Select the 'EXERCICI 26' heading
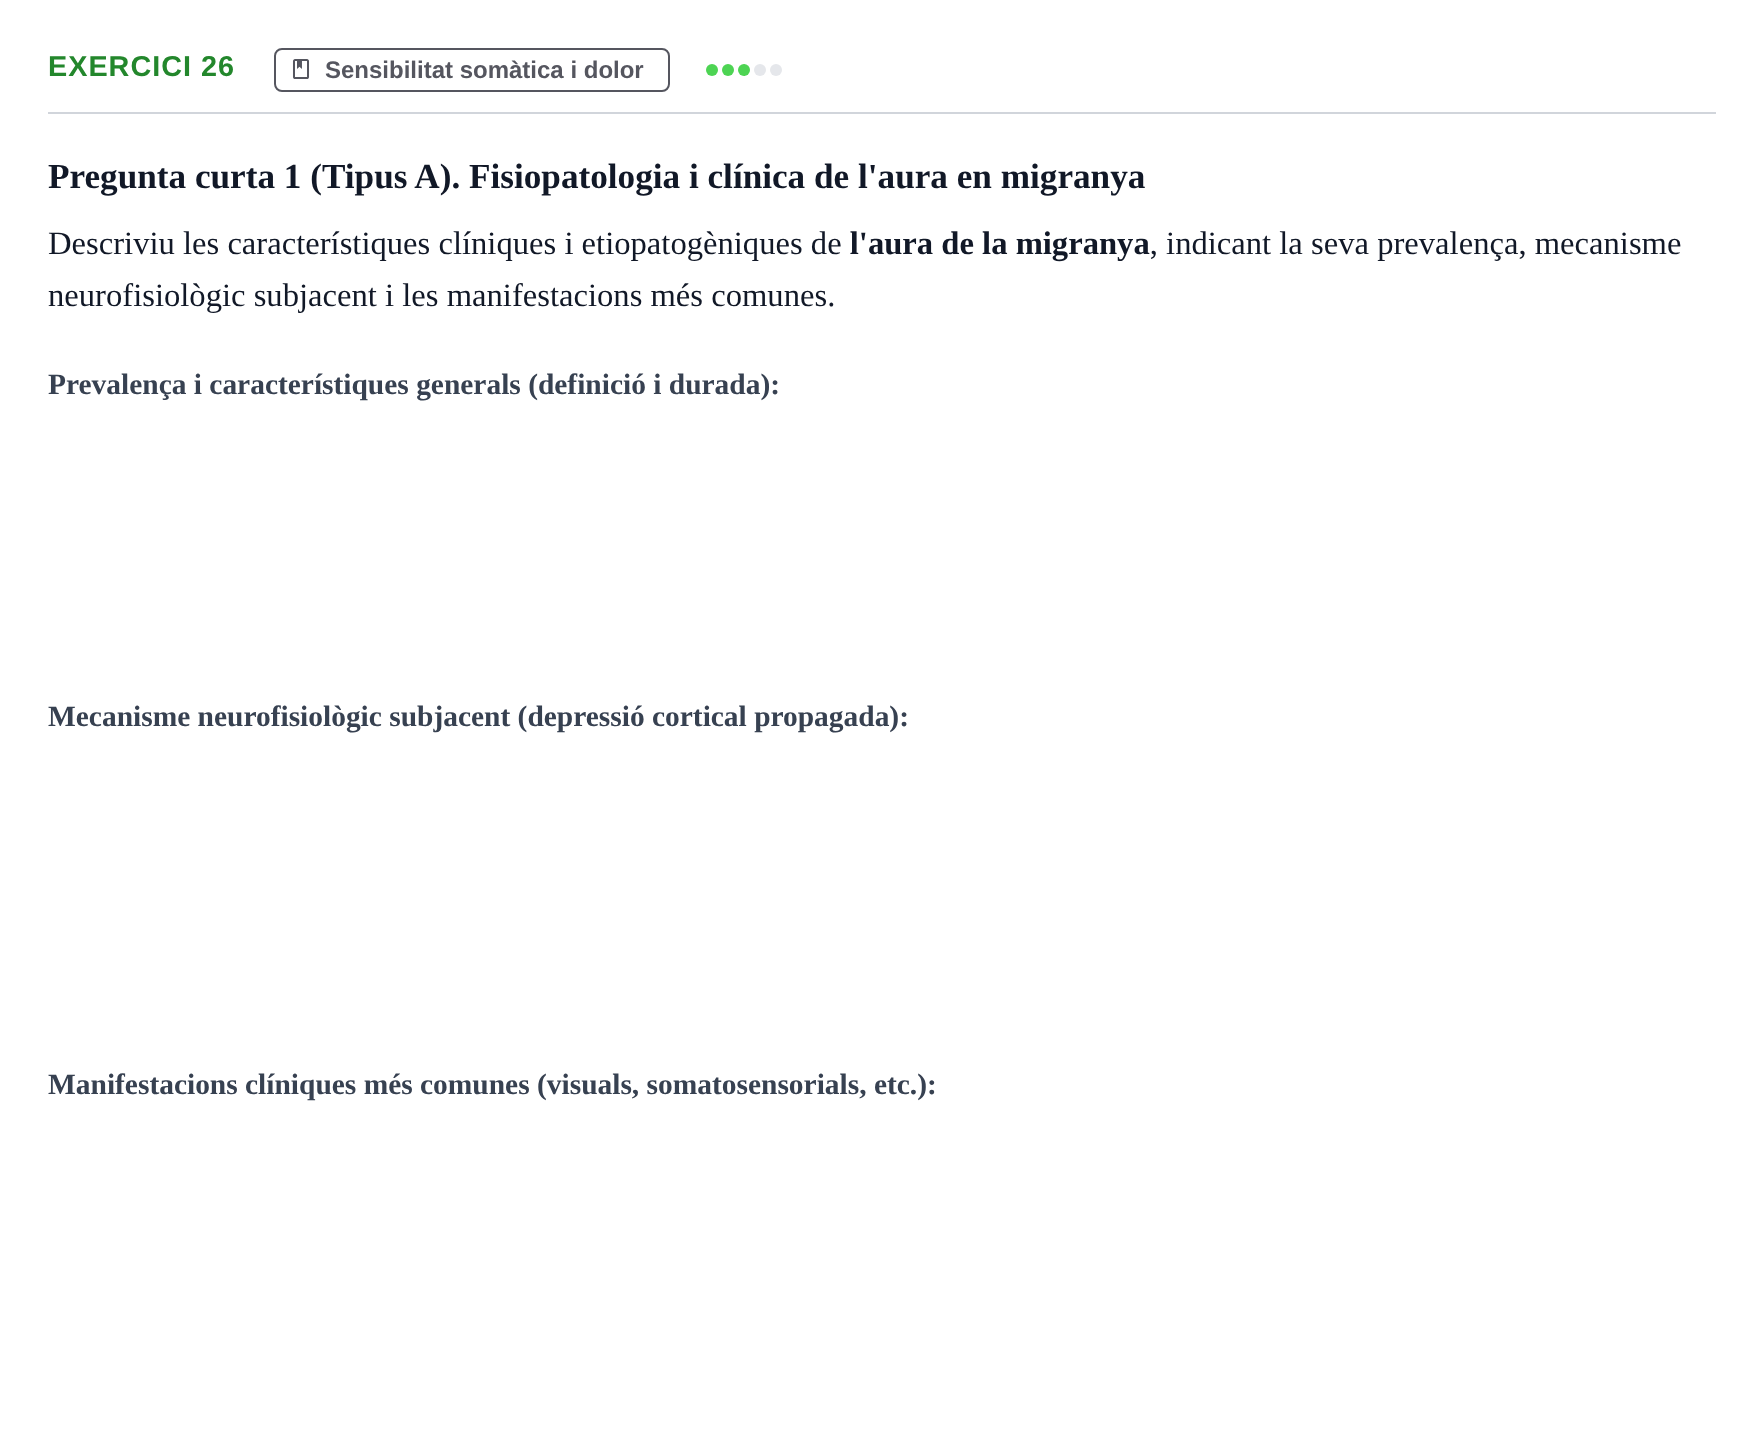The width and height of the screenshot is (1764, 1454). 141,67
